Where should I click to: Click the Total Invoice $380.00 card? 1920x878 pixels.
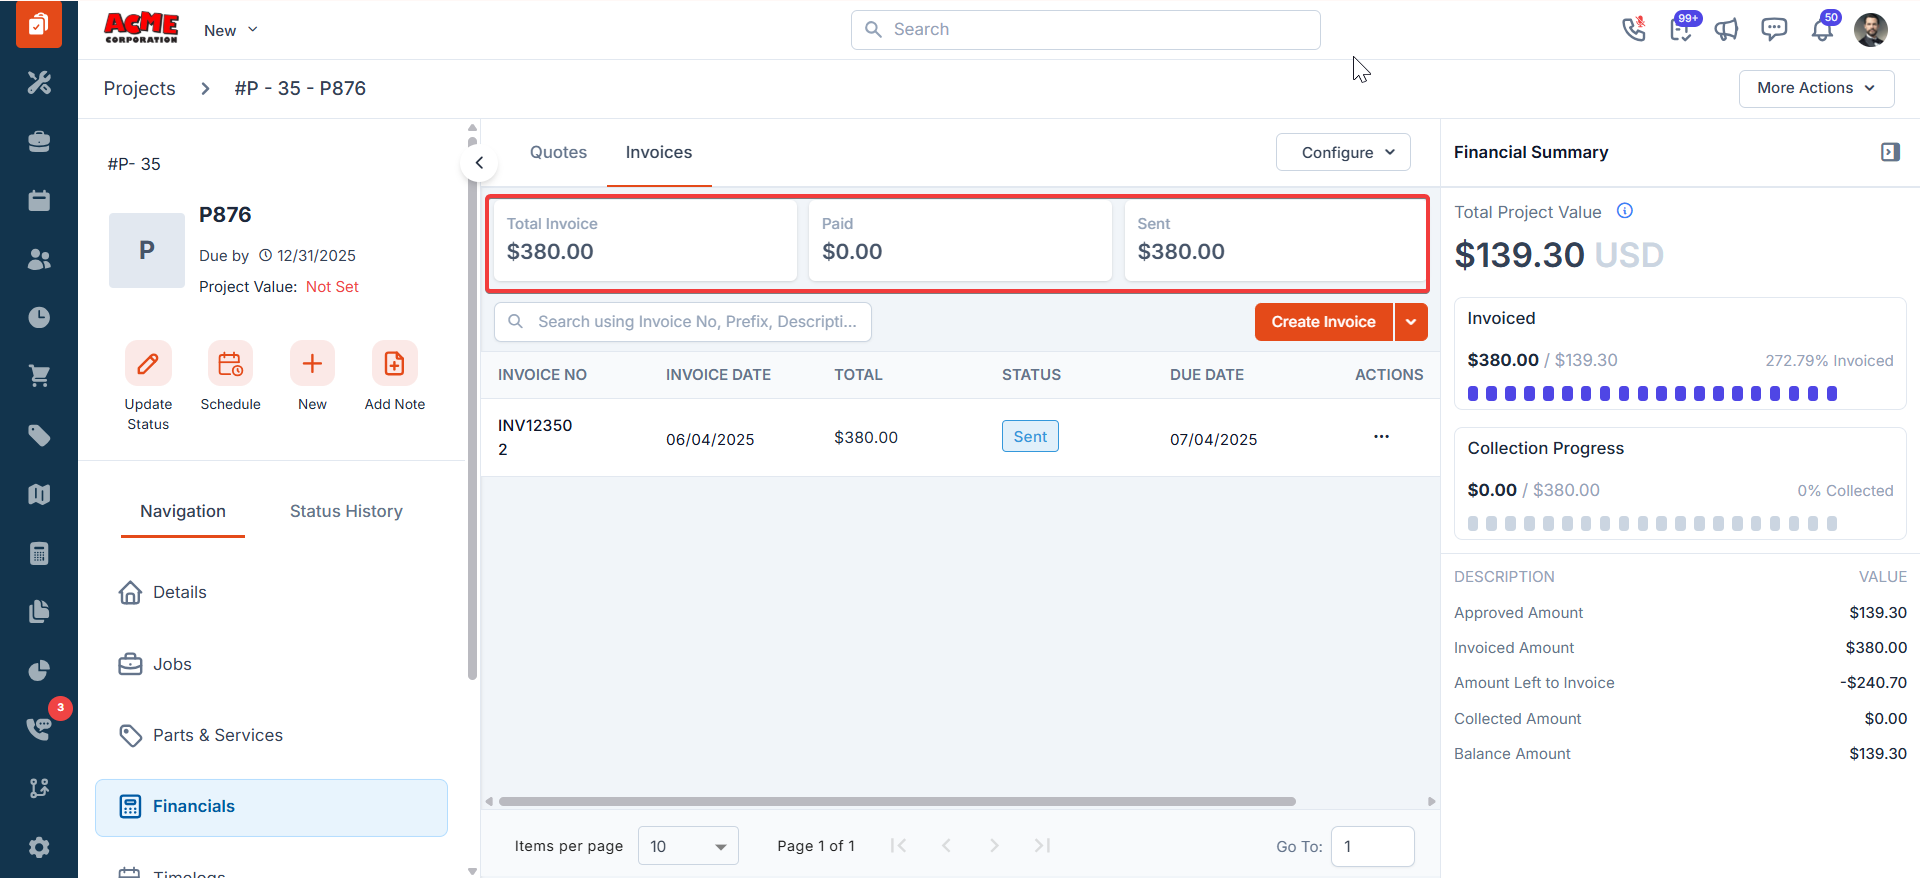tap(645, 241)
